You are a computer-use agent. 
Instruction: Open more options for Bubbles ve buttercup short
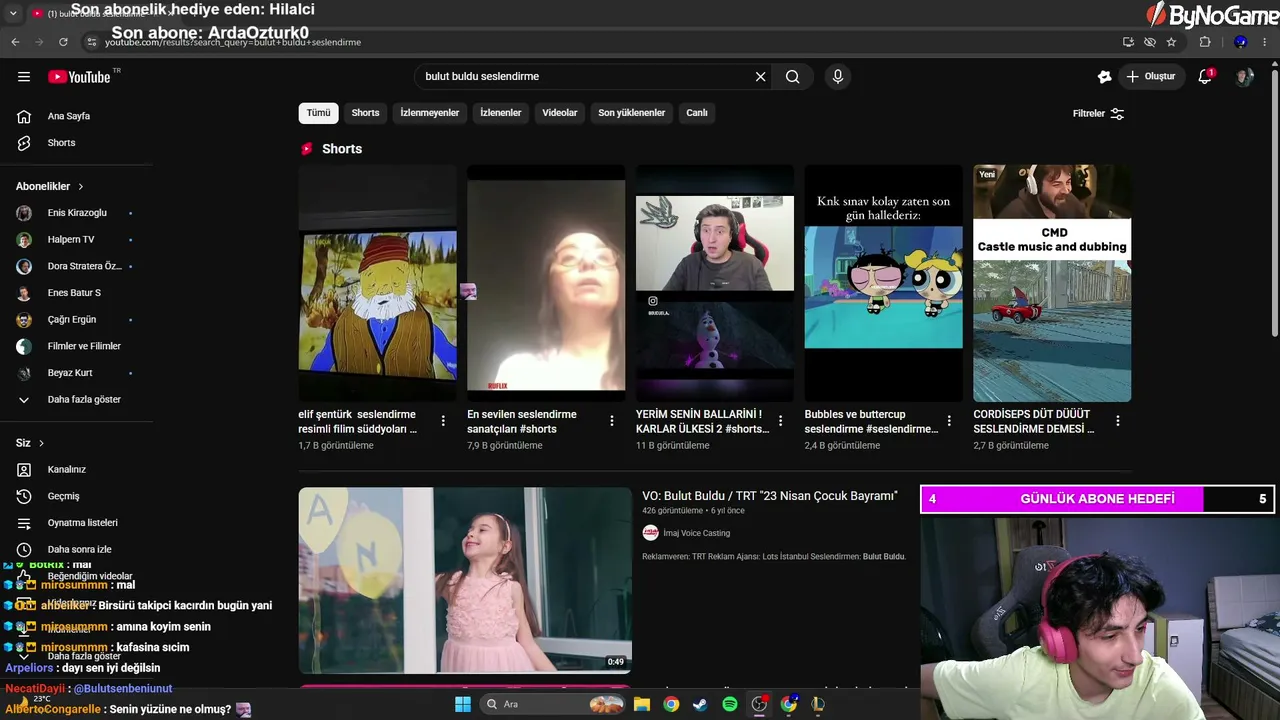coord(949,421)
